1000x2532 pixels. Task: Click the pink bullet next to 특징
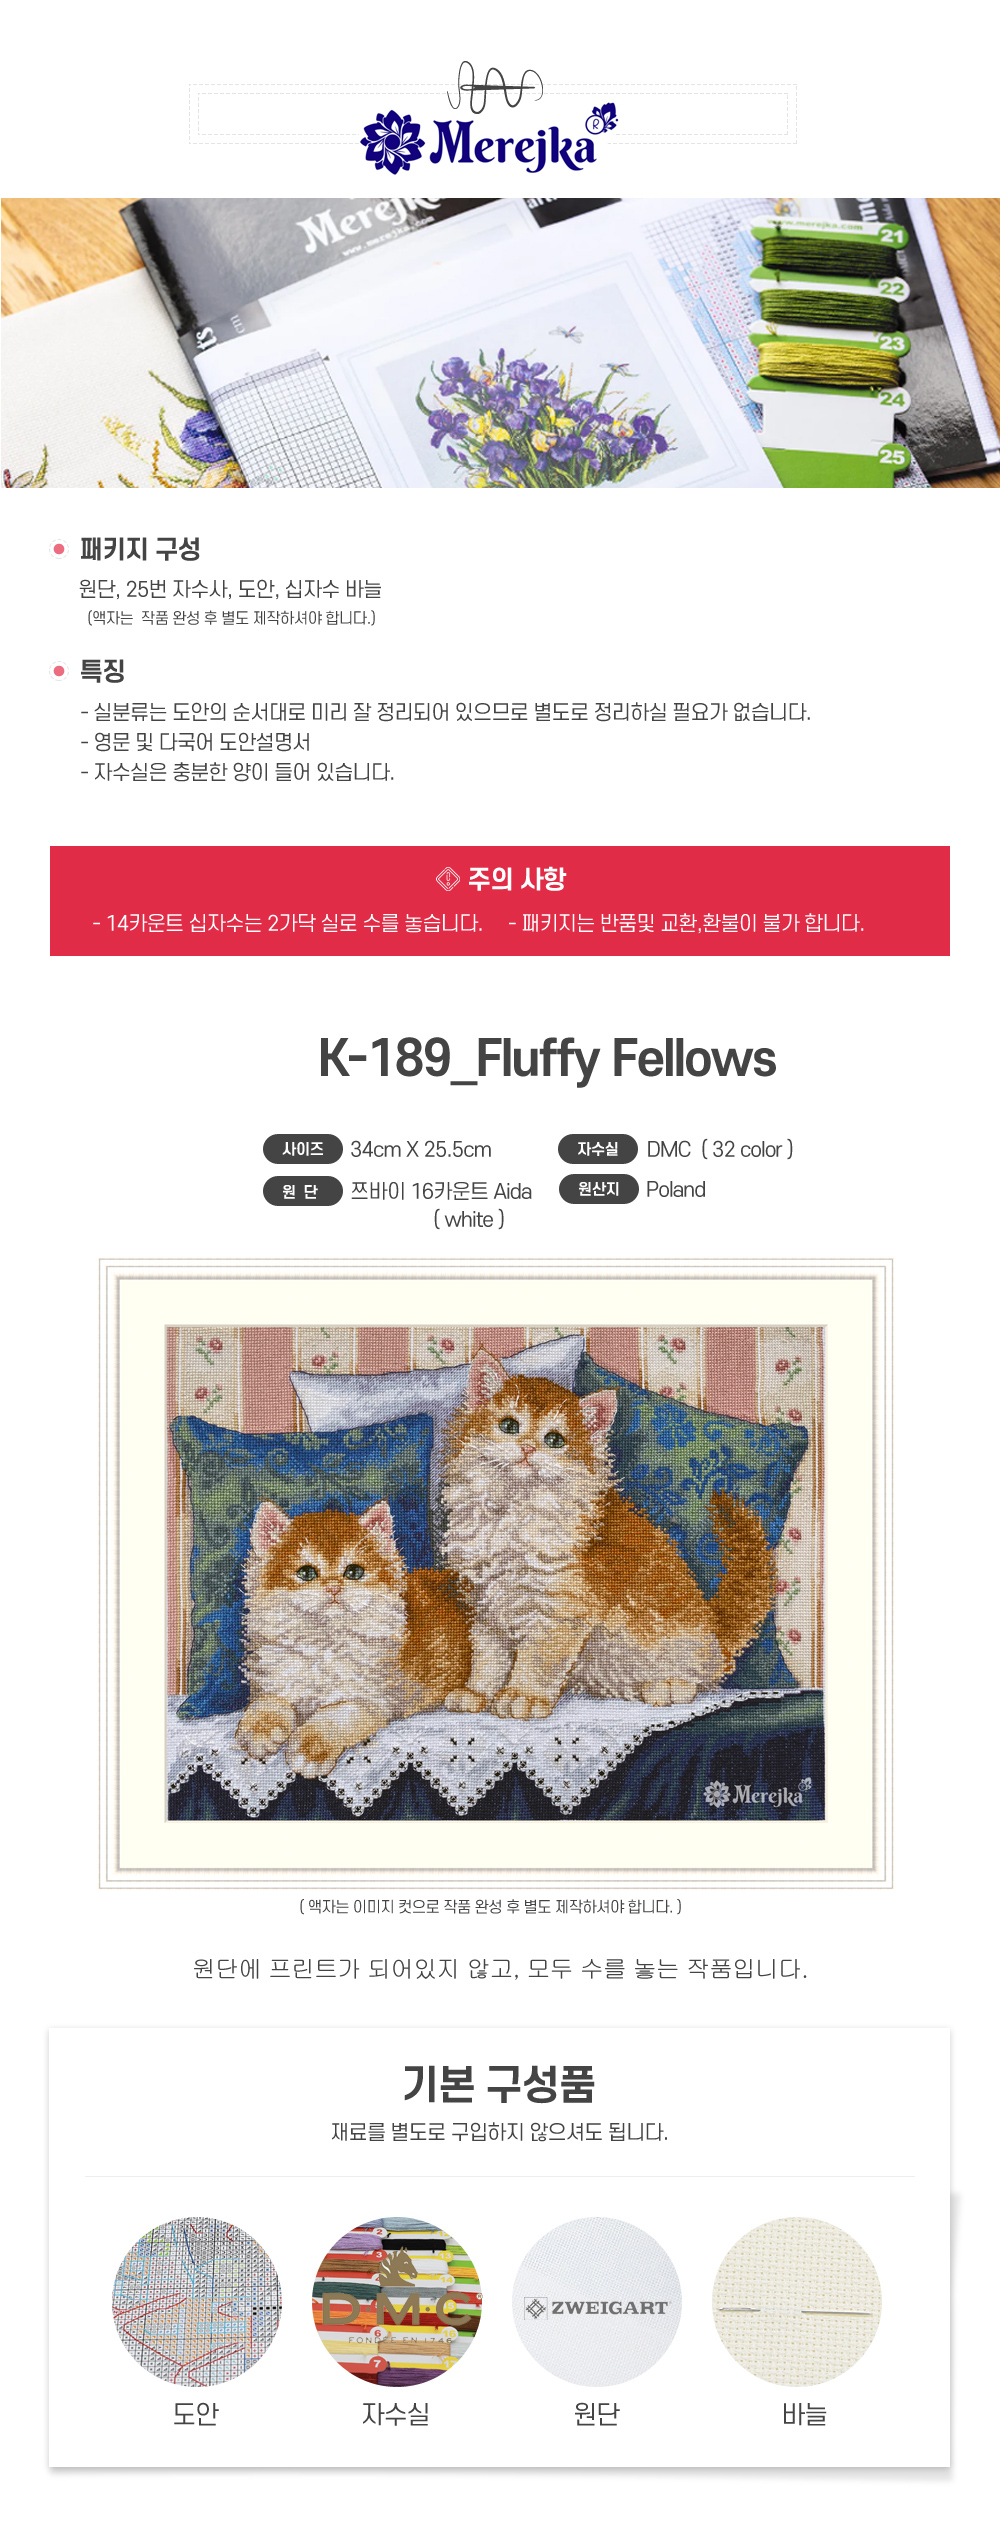[x=59, y=671]
